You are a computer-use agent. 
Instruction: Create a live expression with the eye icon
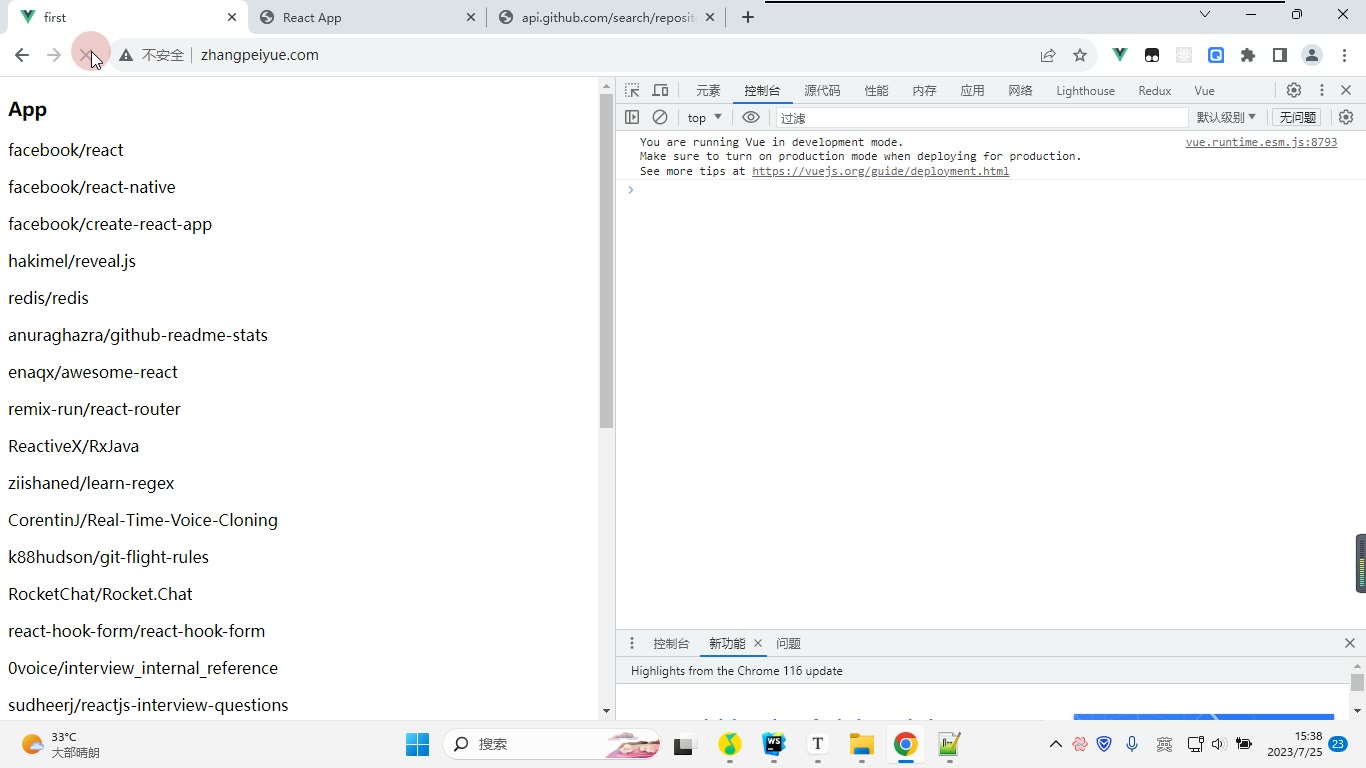click(x=751, y=117)
